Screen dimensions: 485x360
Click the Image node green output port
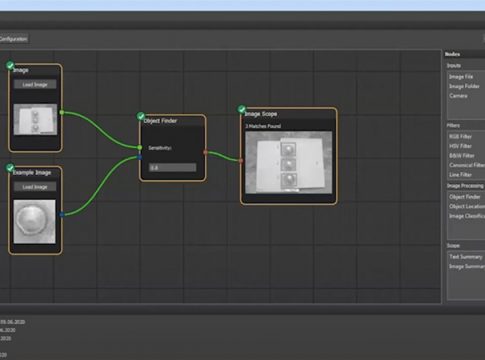pos(62,113)
